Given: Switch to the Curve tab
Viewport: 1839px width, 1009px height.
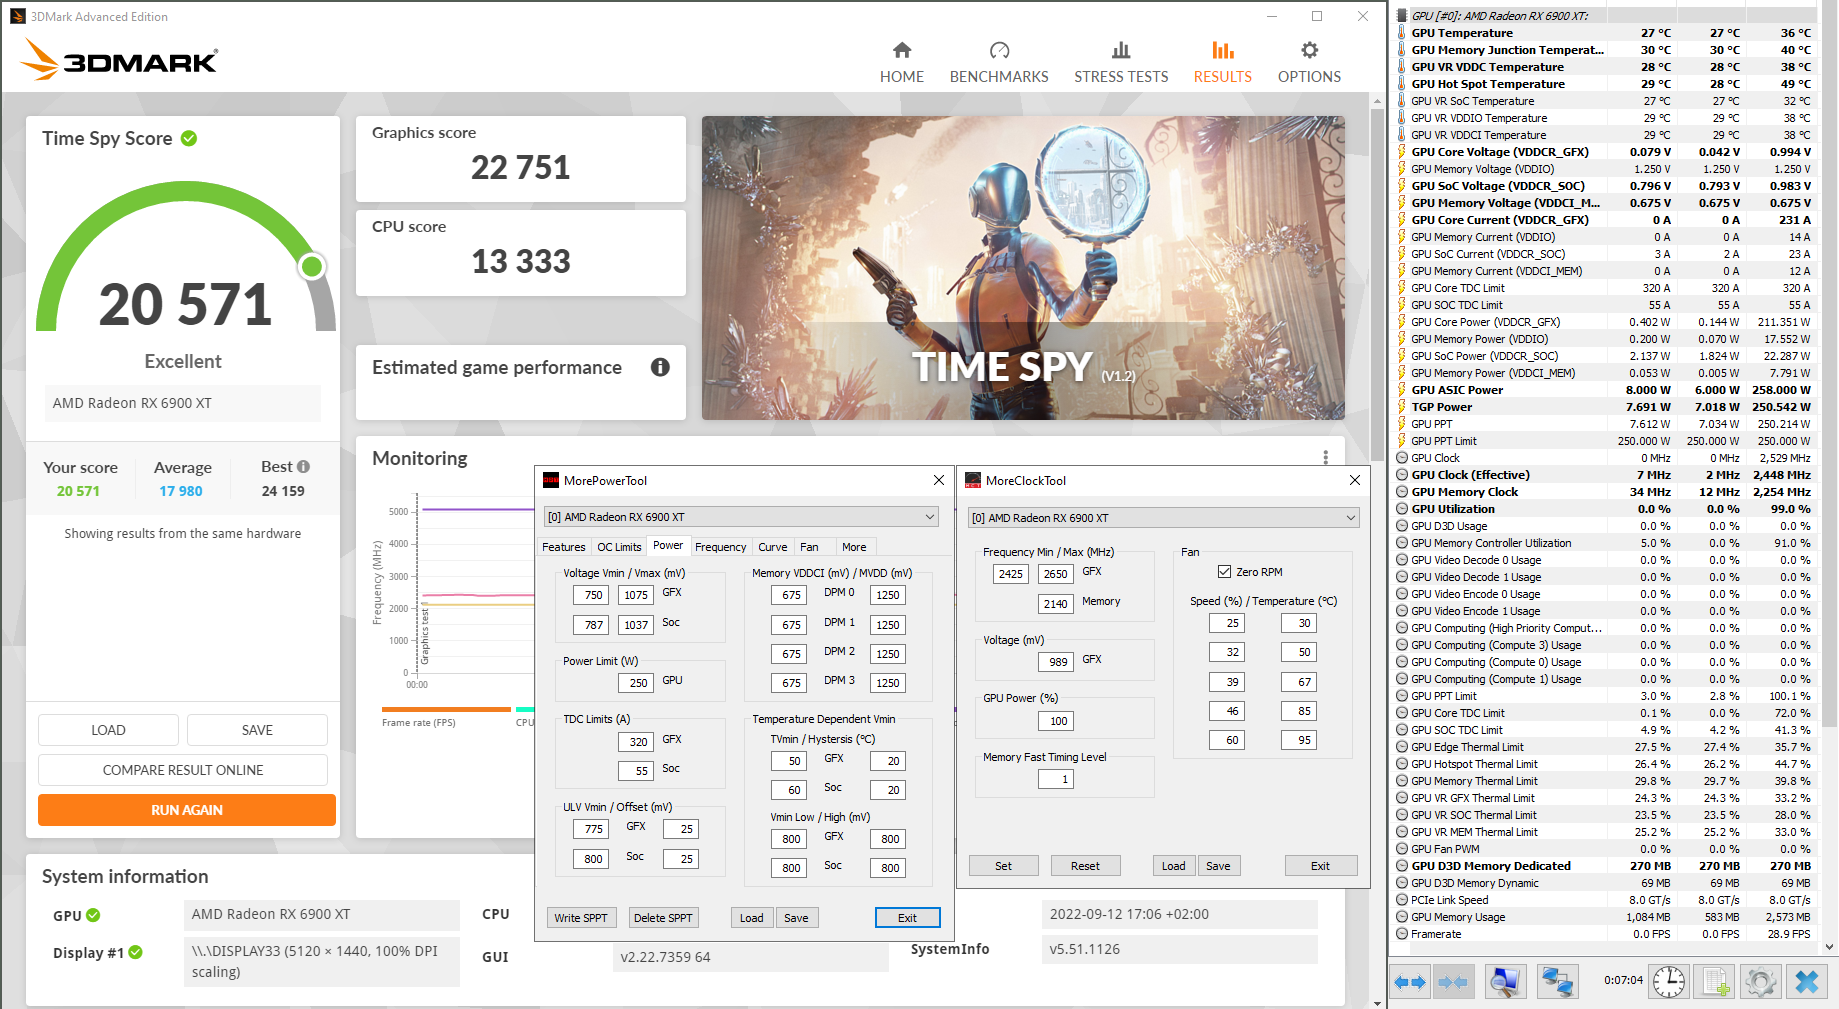Looking at the screenshot, I should pyautogui.click(x=773, y=547).
